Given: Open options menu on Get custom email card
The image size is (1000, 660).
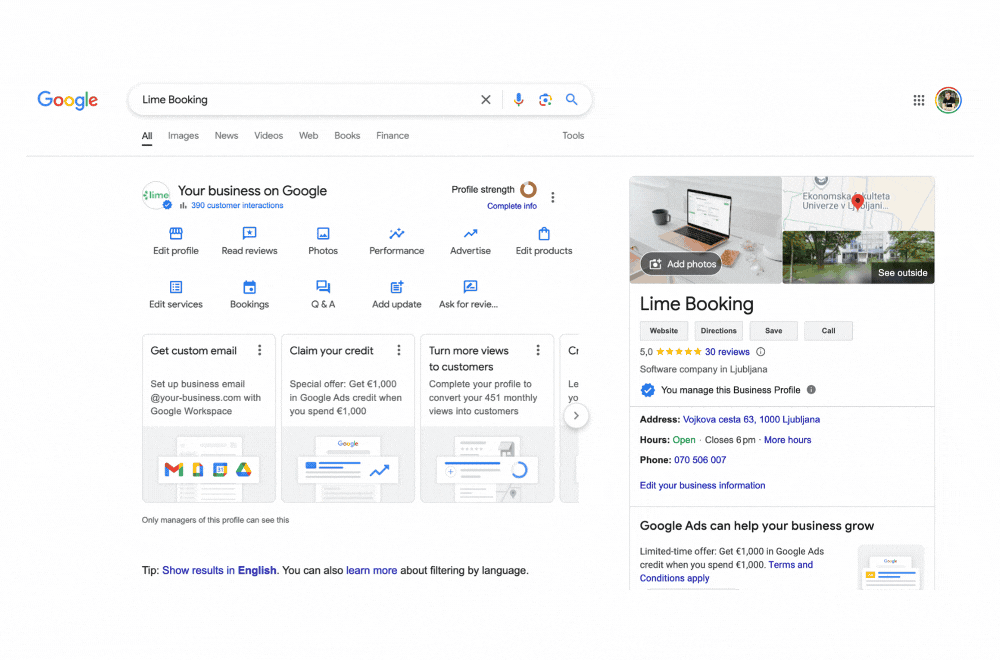Looking at the screenshot, I should click(260, 350).
